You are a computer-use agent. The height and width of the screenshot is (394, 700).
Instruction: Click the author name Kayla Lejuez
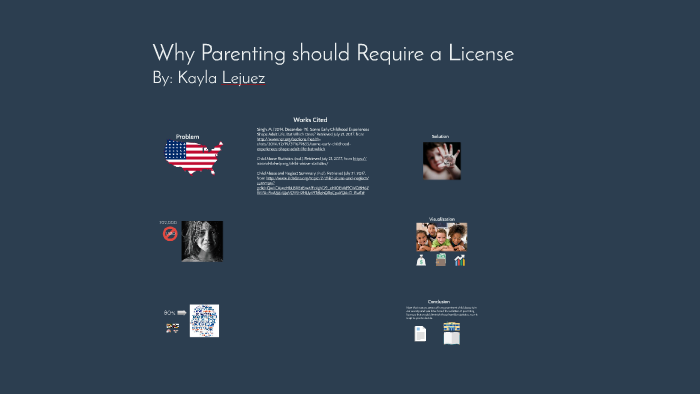click(221, 78)
